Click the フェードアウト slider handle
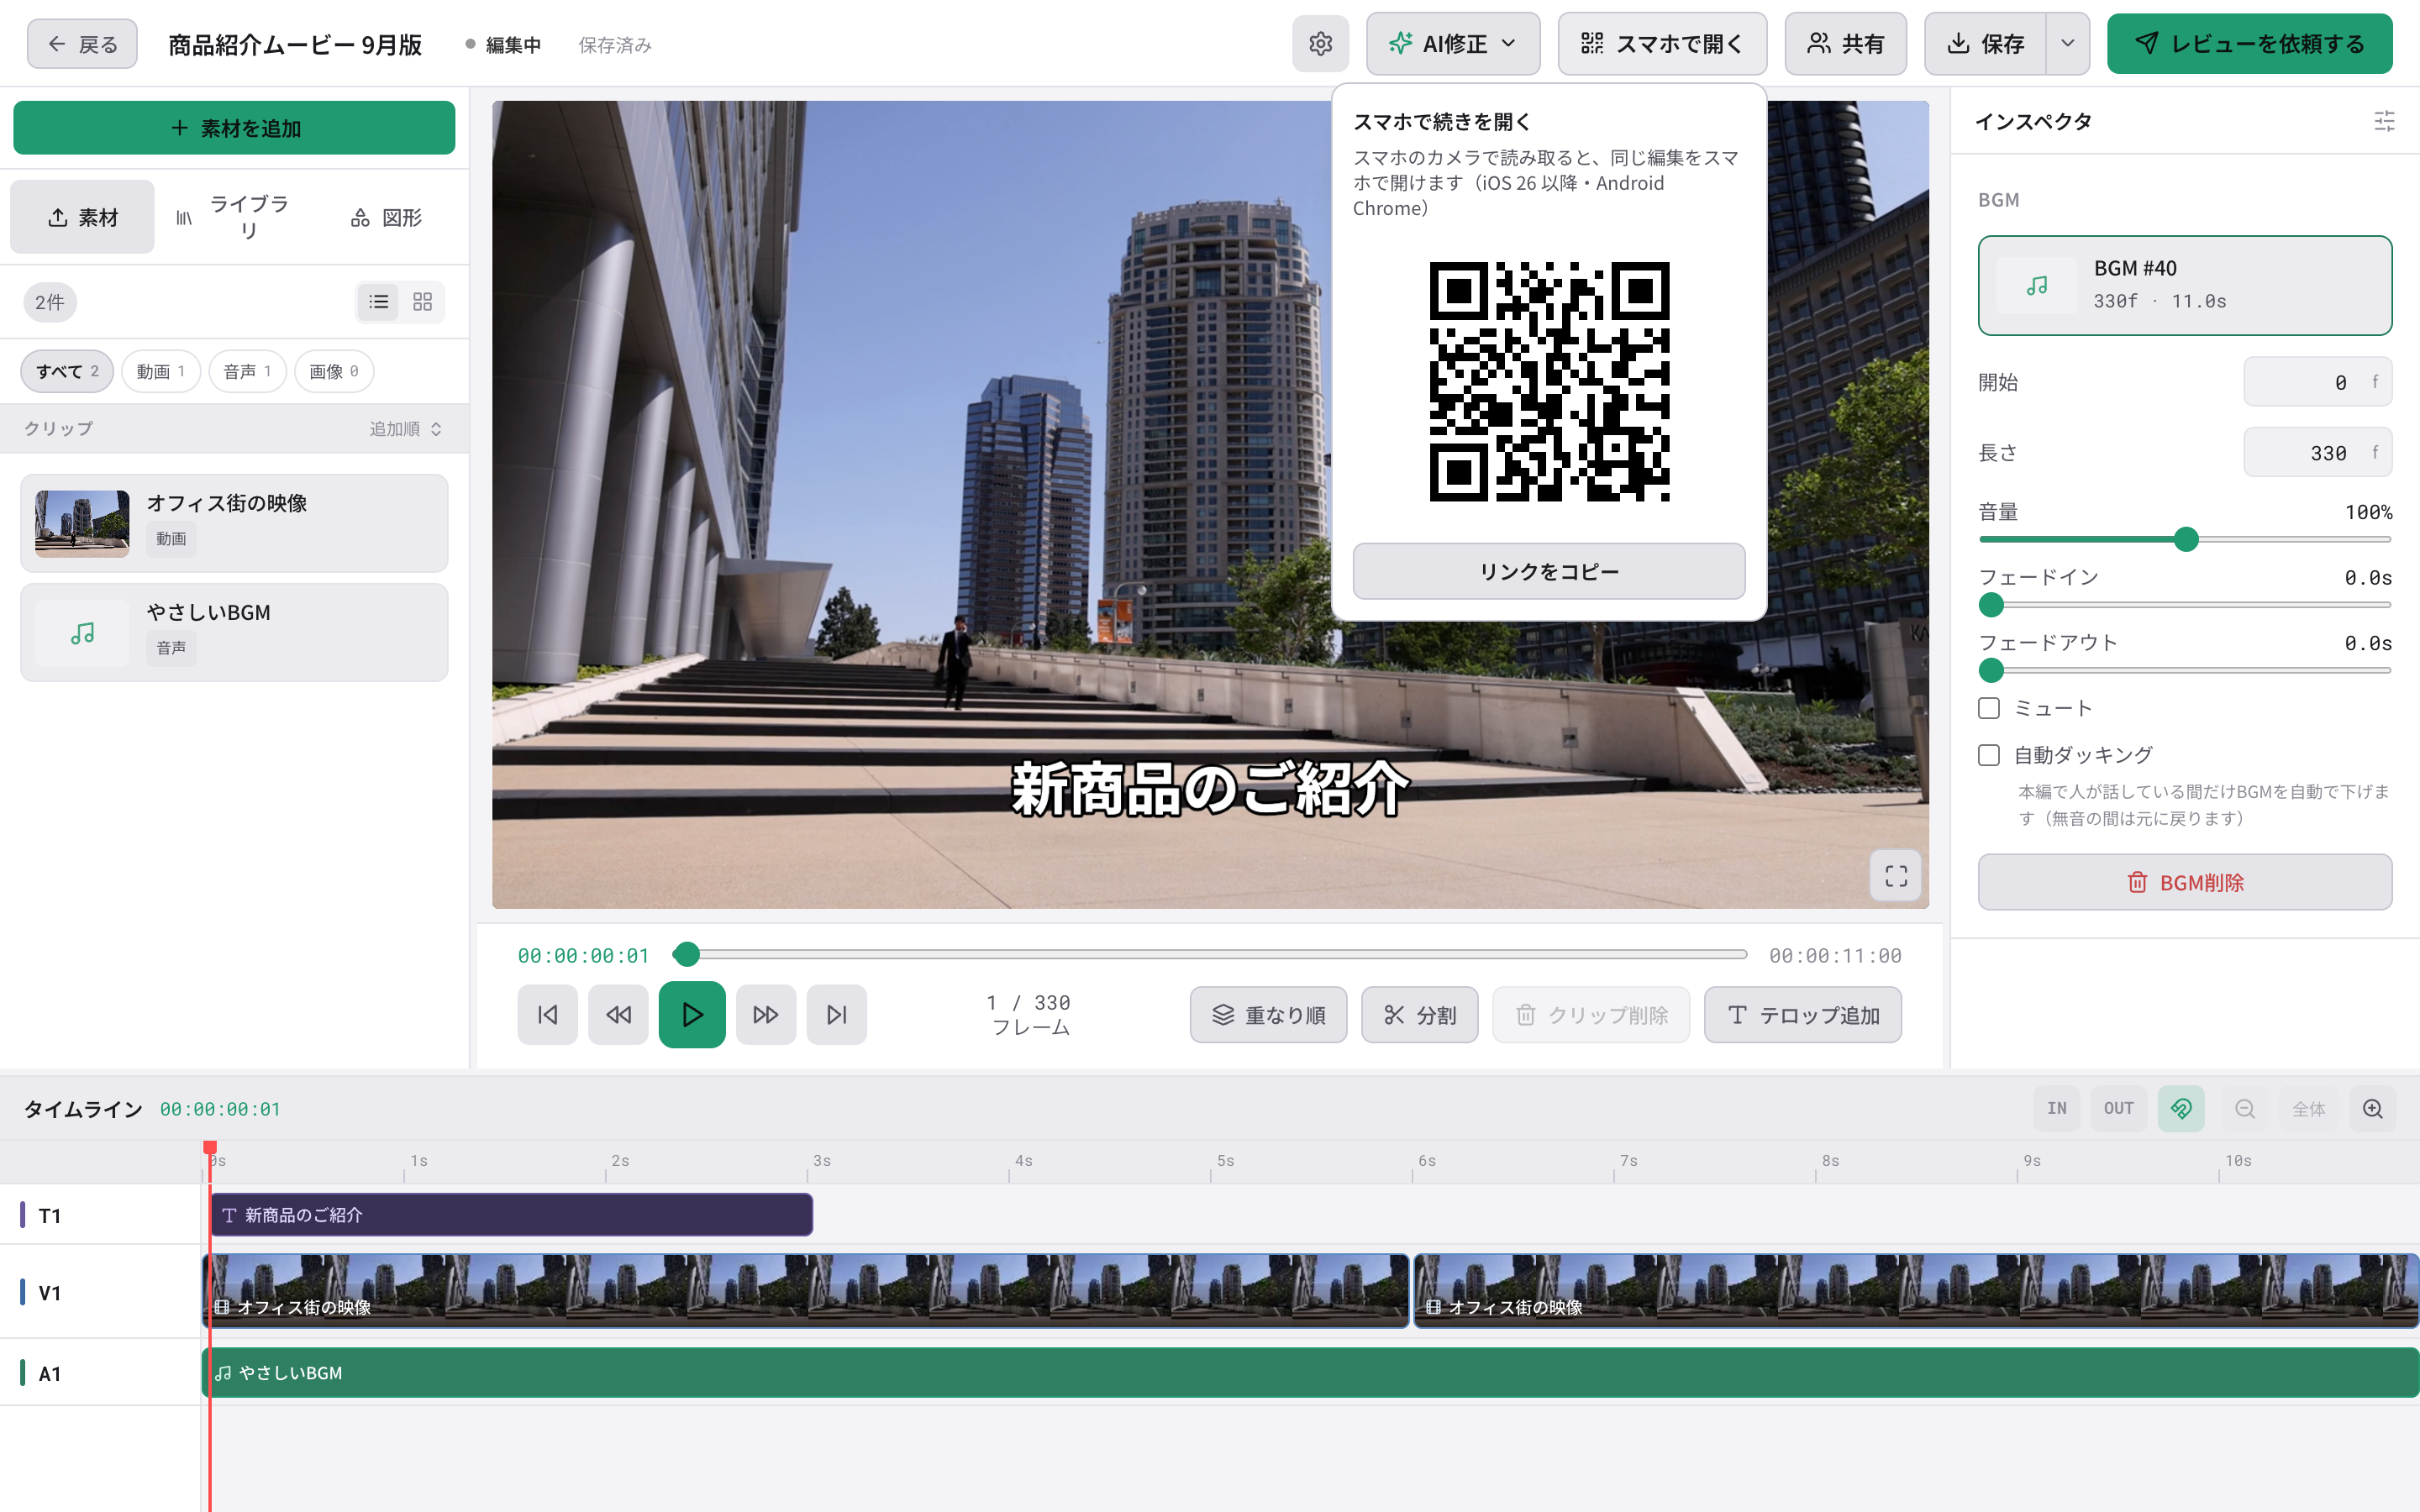The image size is (2420, 1512). [x=1991, y=670]
